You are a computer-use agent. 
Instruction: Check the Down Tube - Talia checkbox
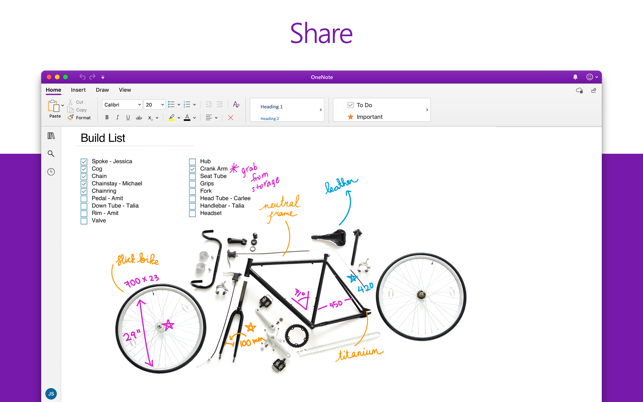click(84, 206)
